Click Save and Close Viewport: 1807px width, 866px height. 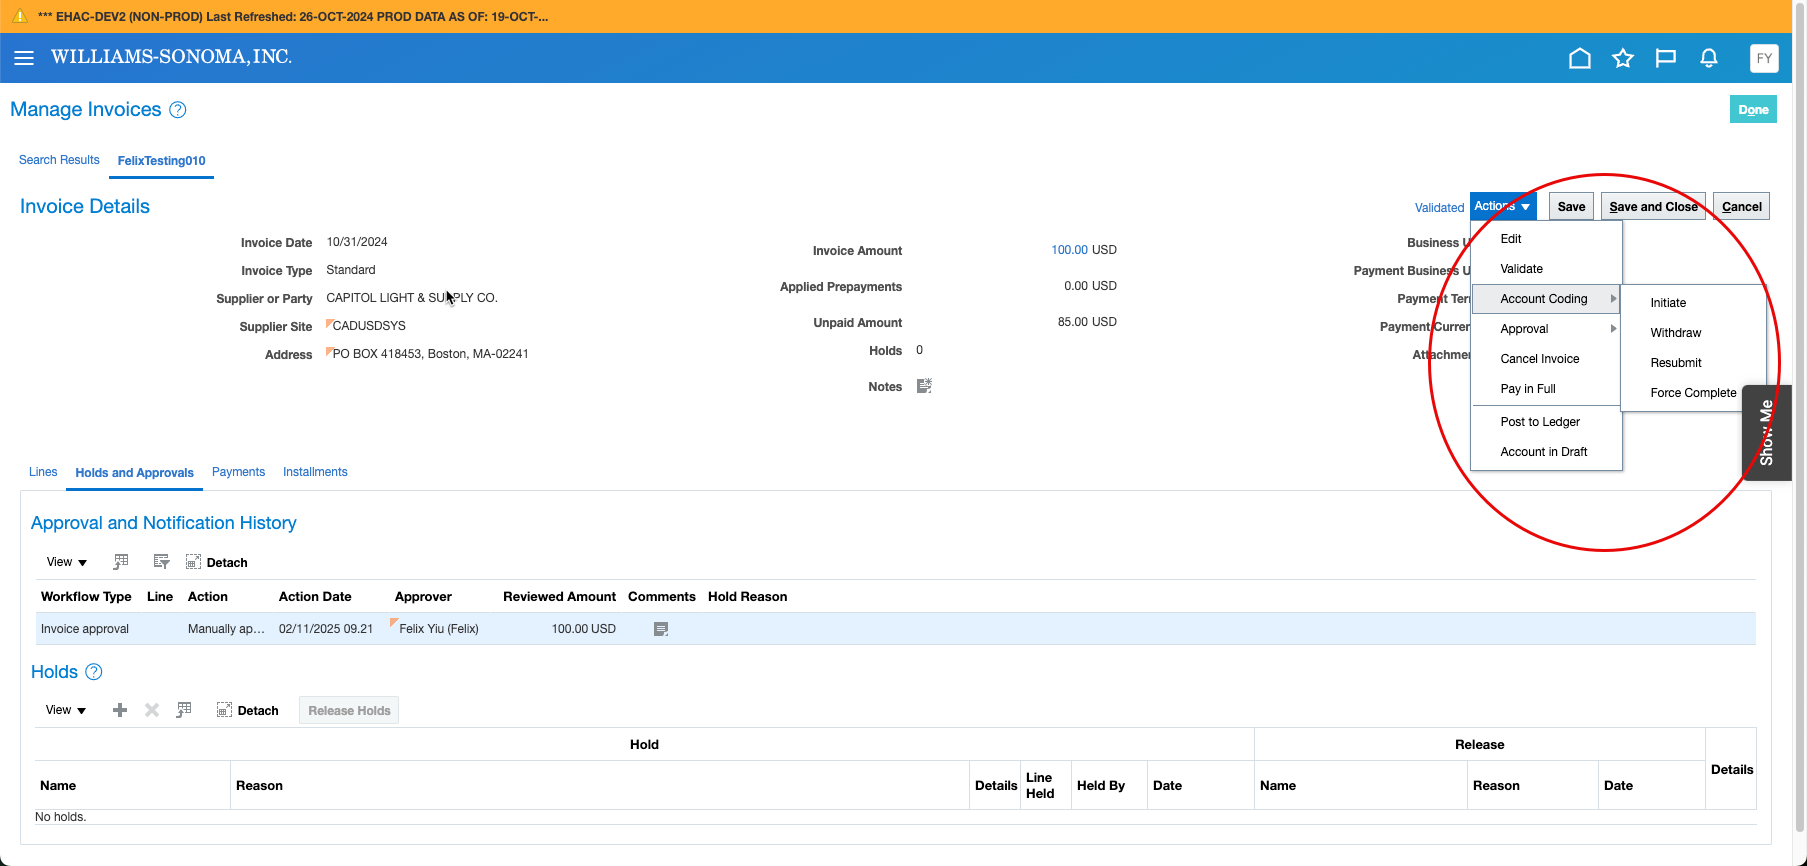pos(1653,206)
